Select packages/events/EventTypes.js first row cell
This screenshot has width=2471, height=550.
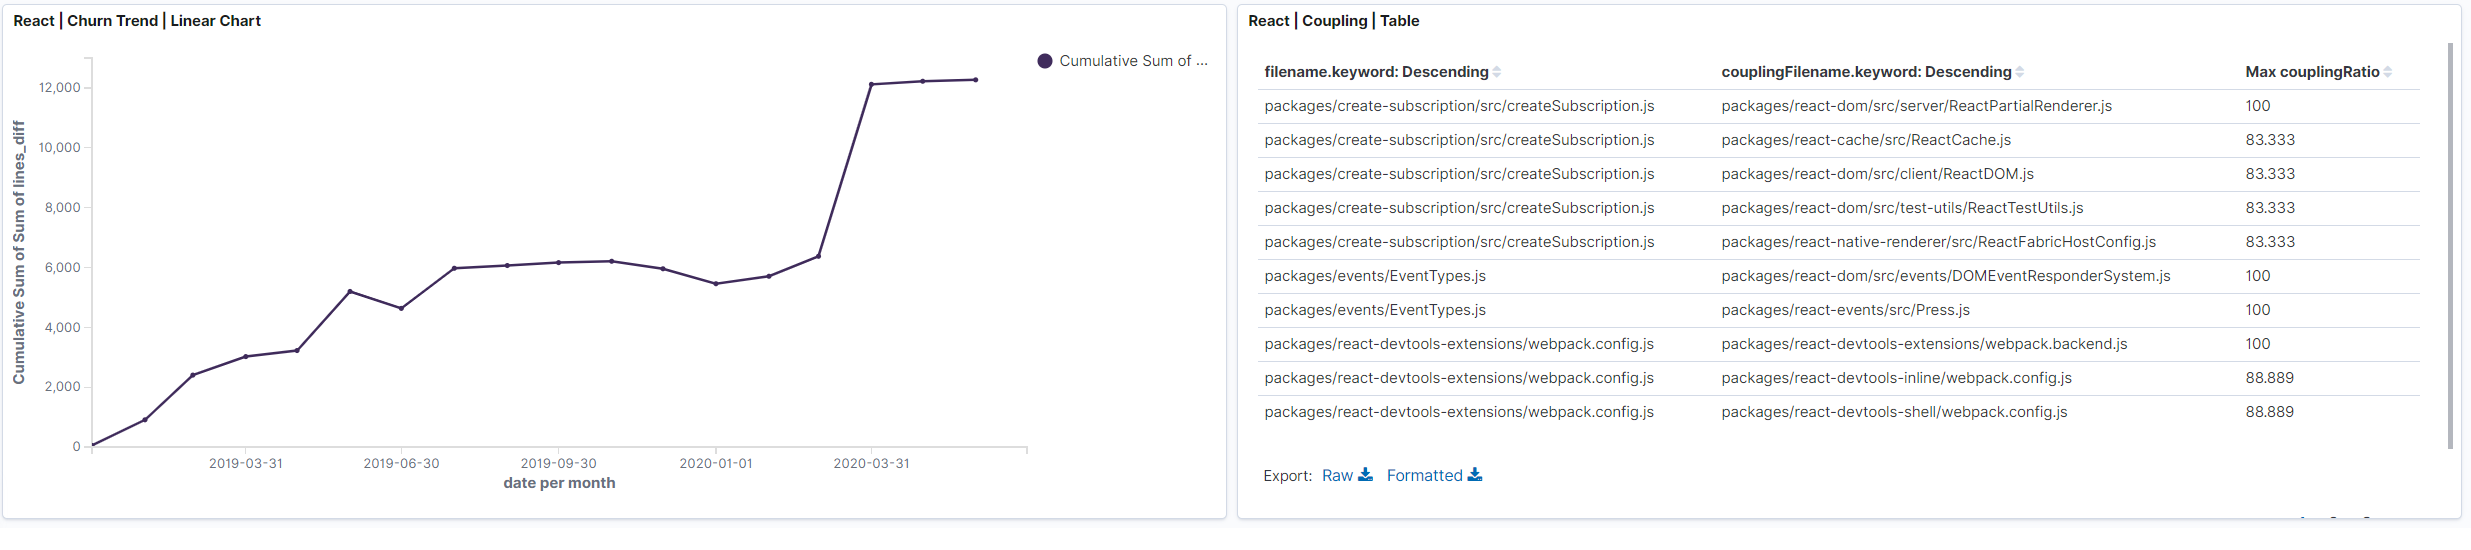point(1375,276)
